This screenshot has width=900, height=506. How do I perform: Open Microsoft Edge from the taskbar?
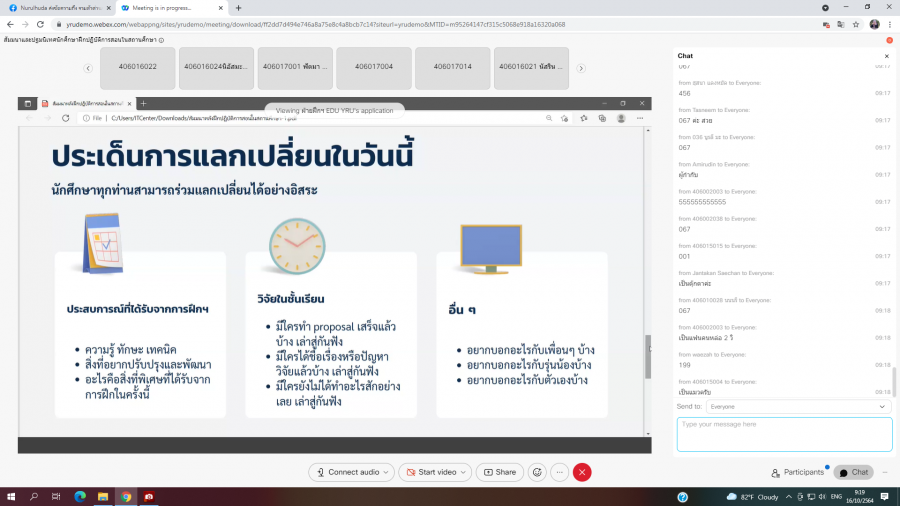click(79, 496)
